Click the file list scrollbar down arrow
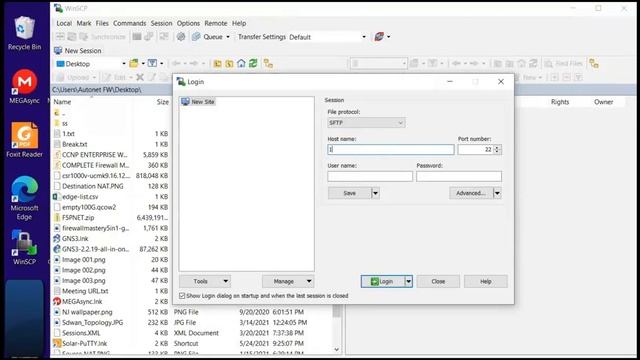The width and height of the screenshot is (640, 360). (x=336, y=349)
